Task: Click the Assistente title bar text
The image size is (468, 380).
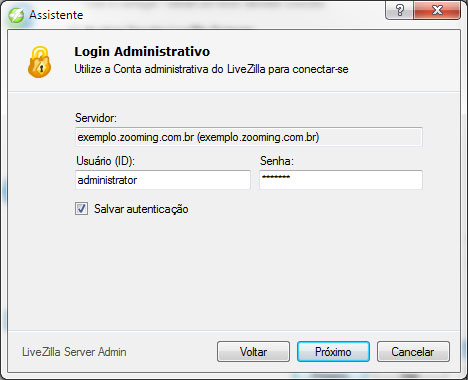Action: (56, 15)
